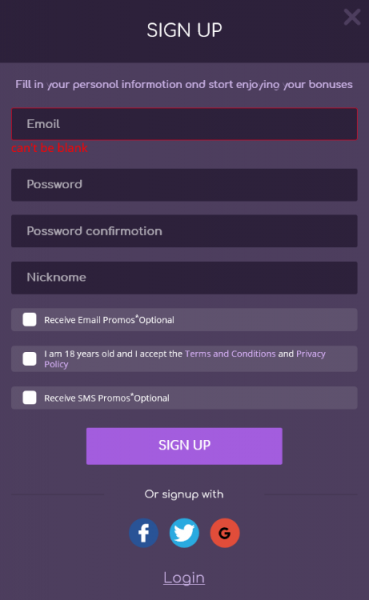Click the 'Or signup with' divider text

[x=184, y=494]
